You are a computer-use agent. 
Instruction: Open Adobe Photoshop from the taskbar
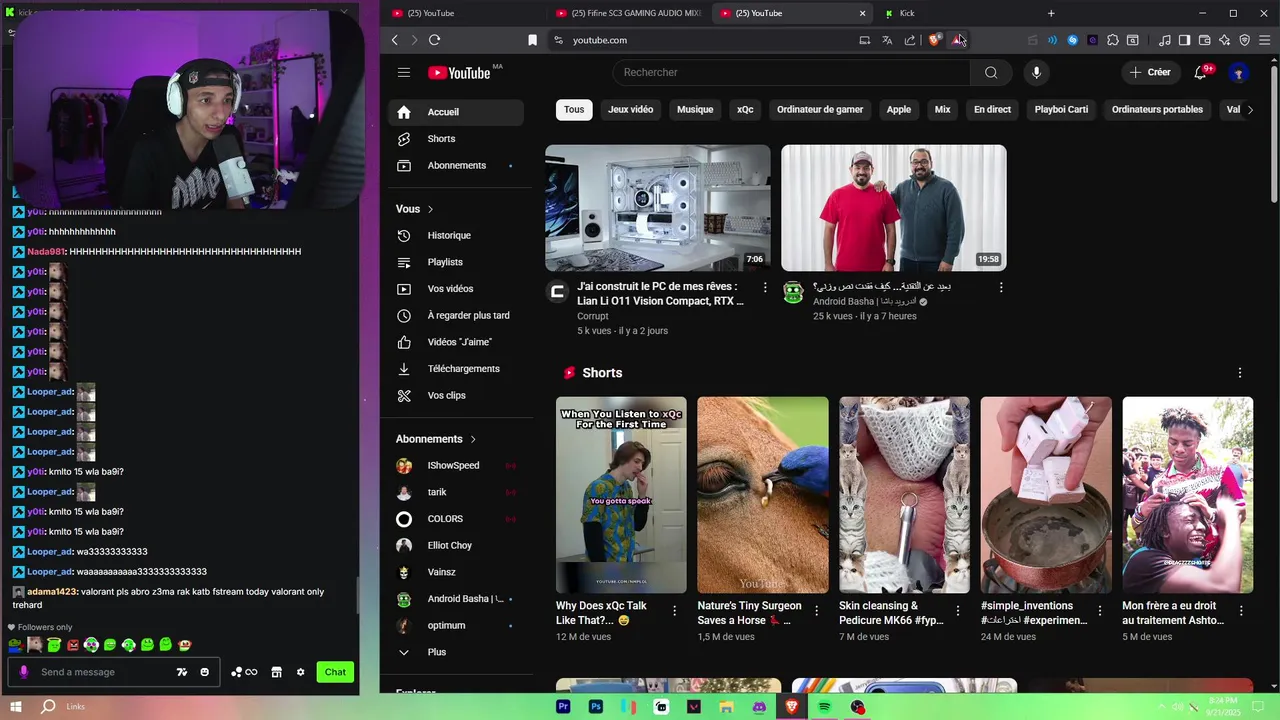[596, 707]
